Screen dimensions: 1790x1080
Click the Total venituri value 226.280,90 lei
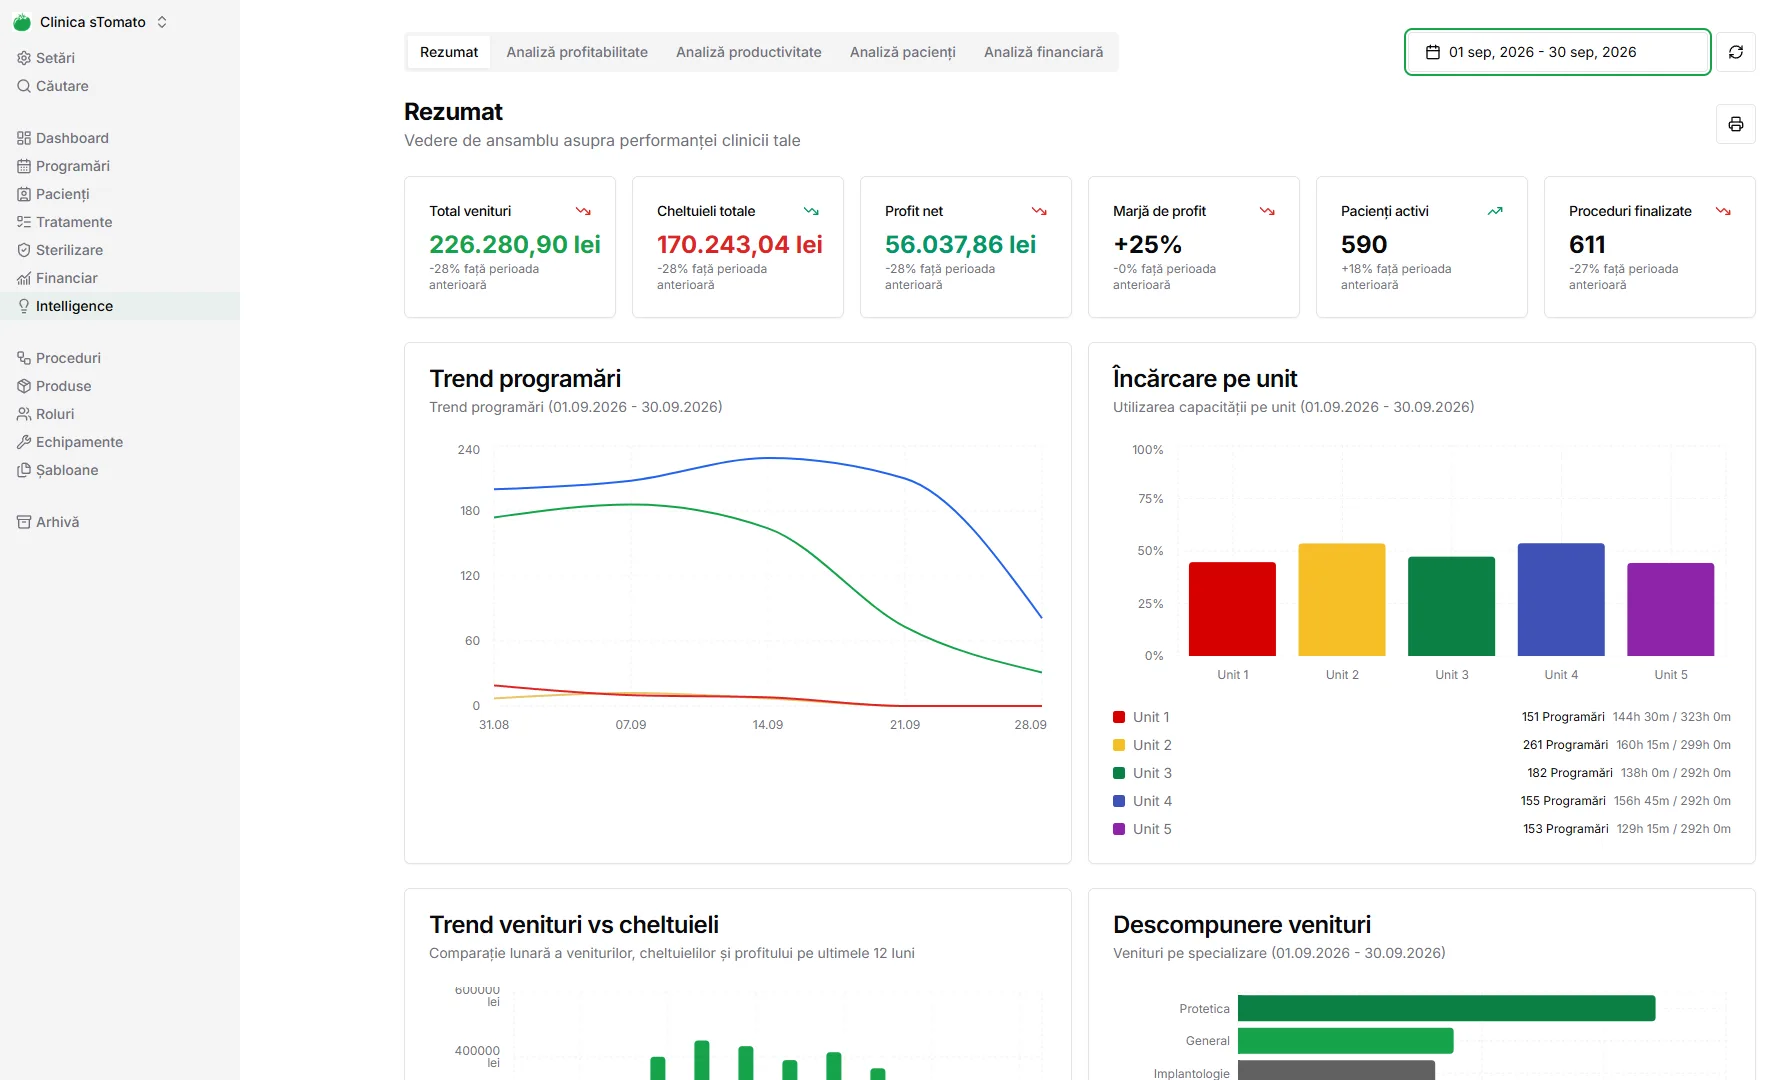point(515,244)
